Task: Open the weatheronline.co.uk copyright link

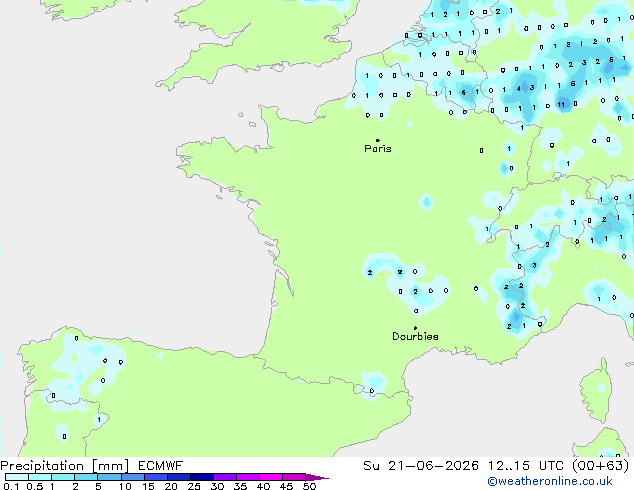Action: click(x=550, y=481)
